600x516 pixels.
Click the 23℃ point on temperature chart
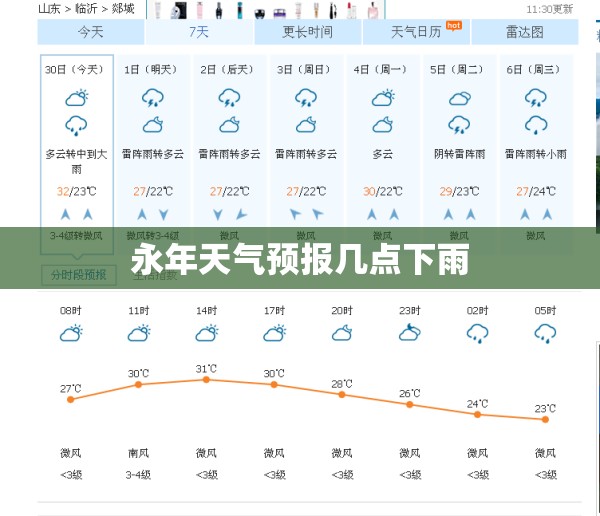click(545, 420)
